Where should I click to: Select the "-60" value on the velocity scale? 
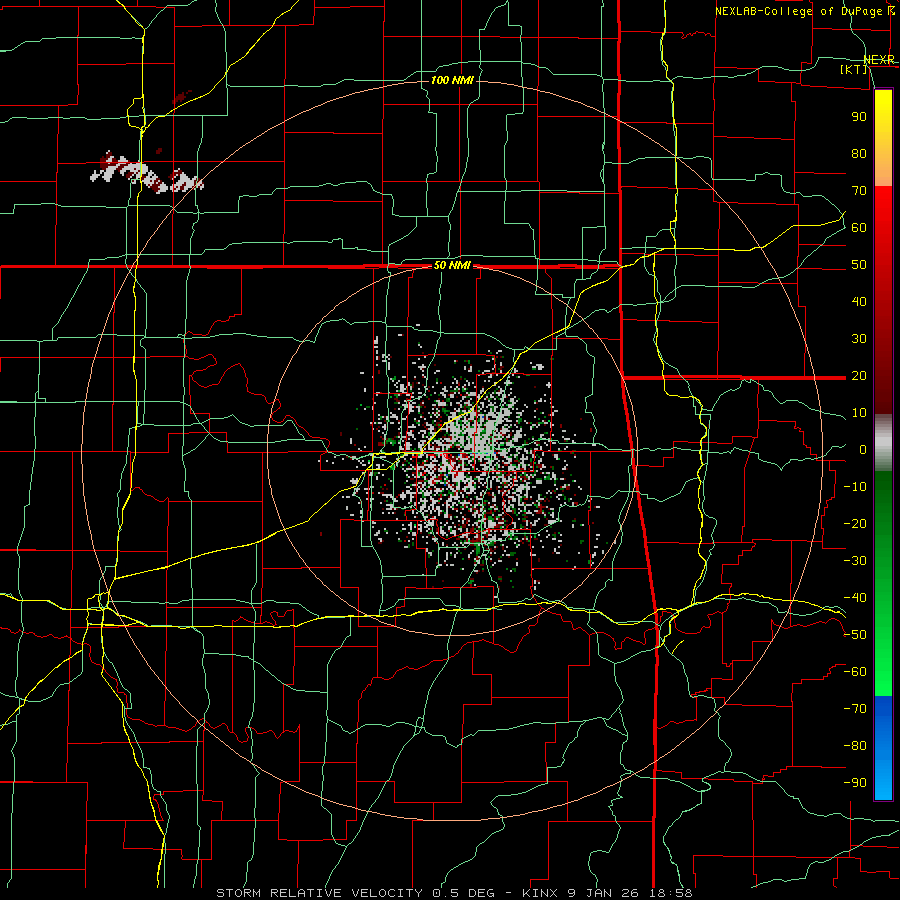point(855,672)
